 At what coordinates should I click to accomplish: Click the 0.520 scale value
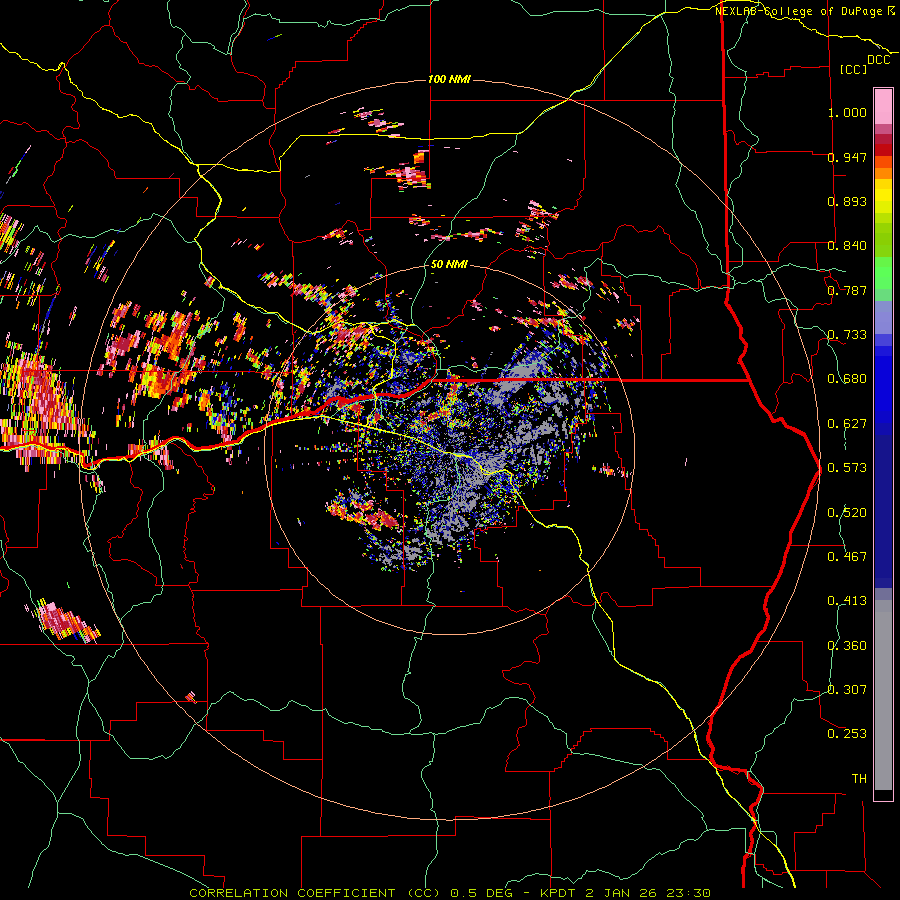click(847, 513)
